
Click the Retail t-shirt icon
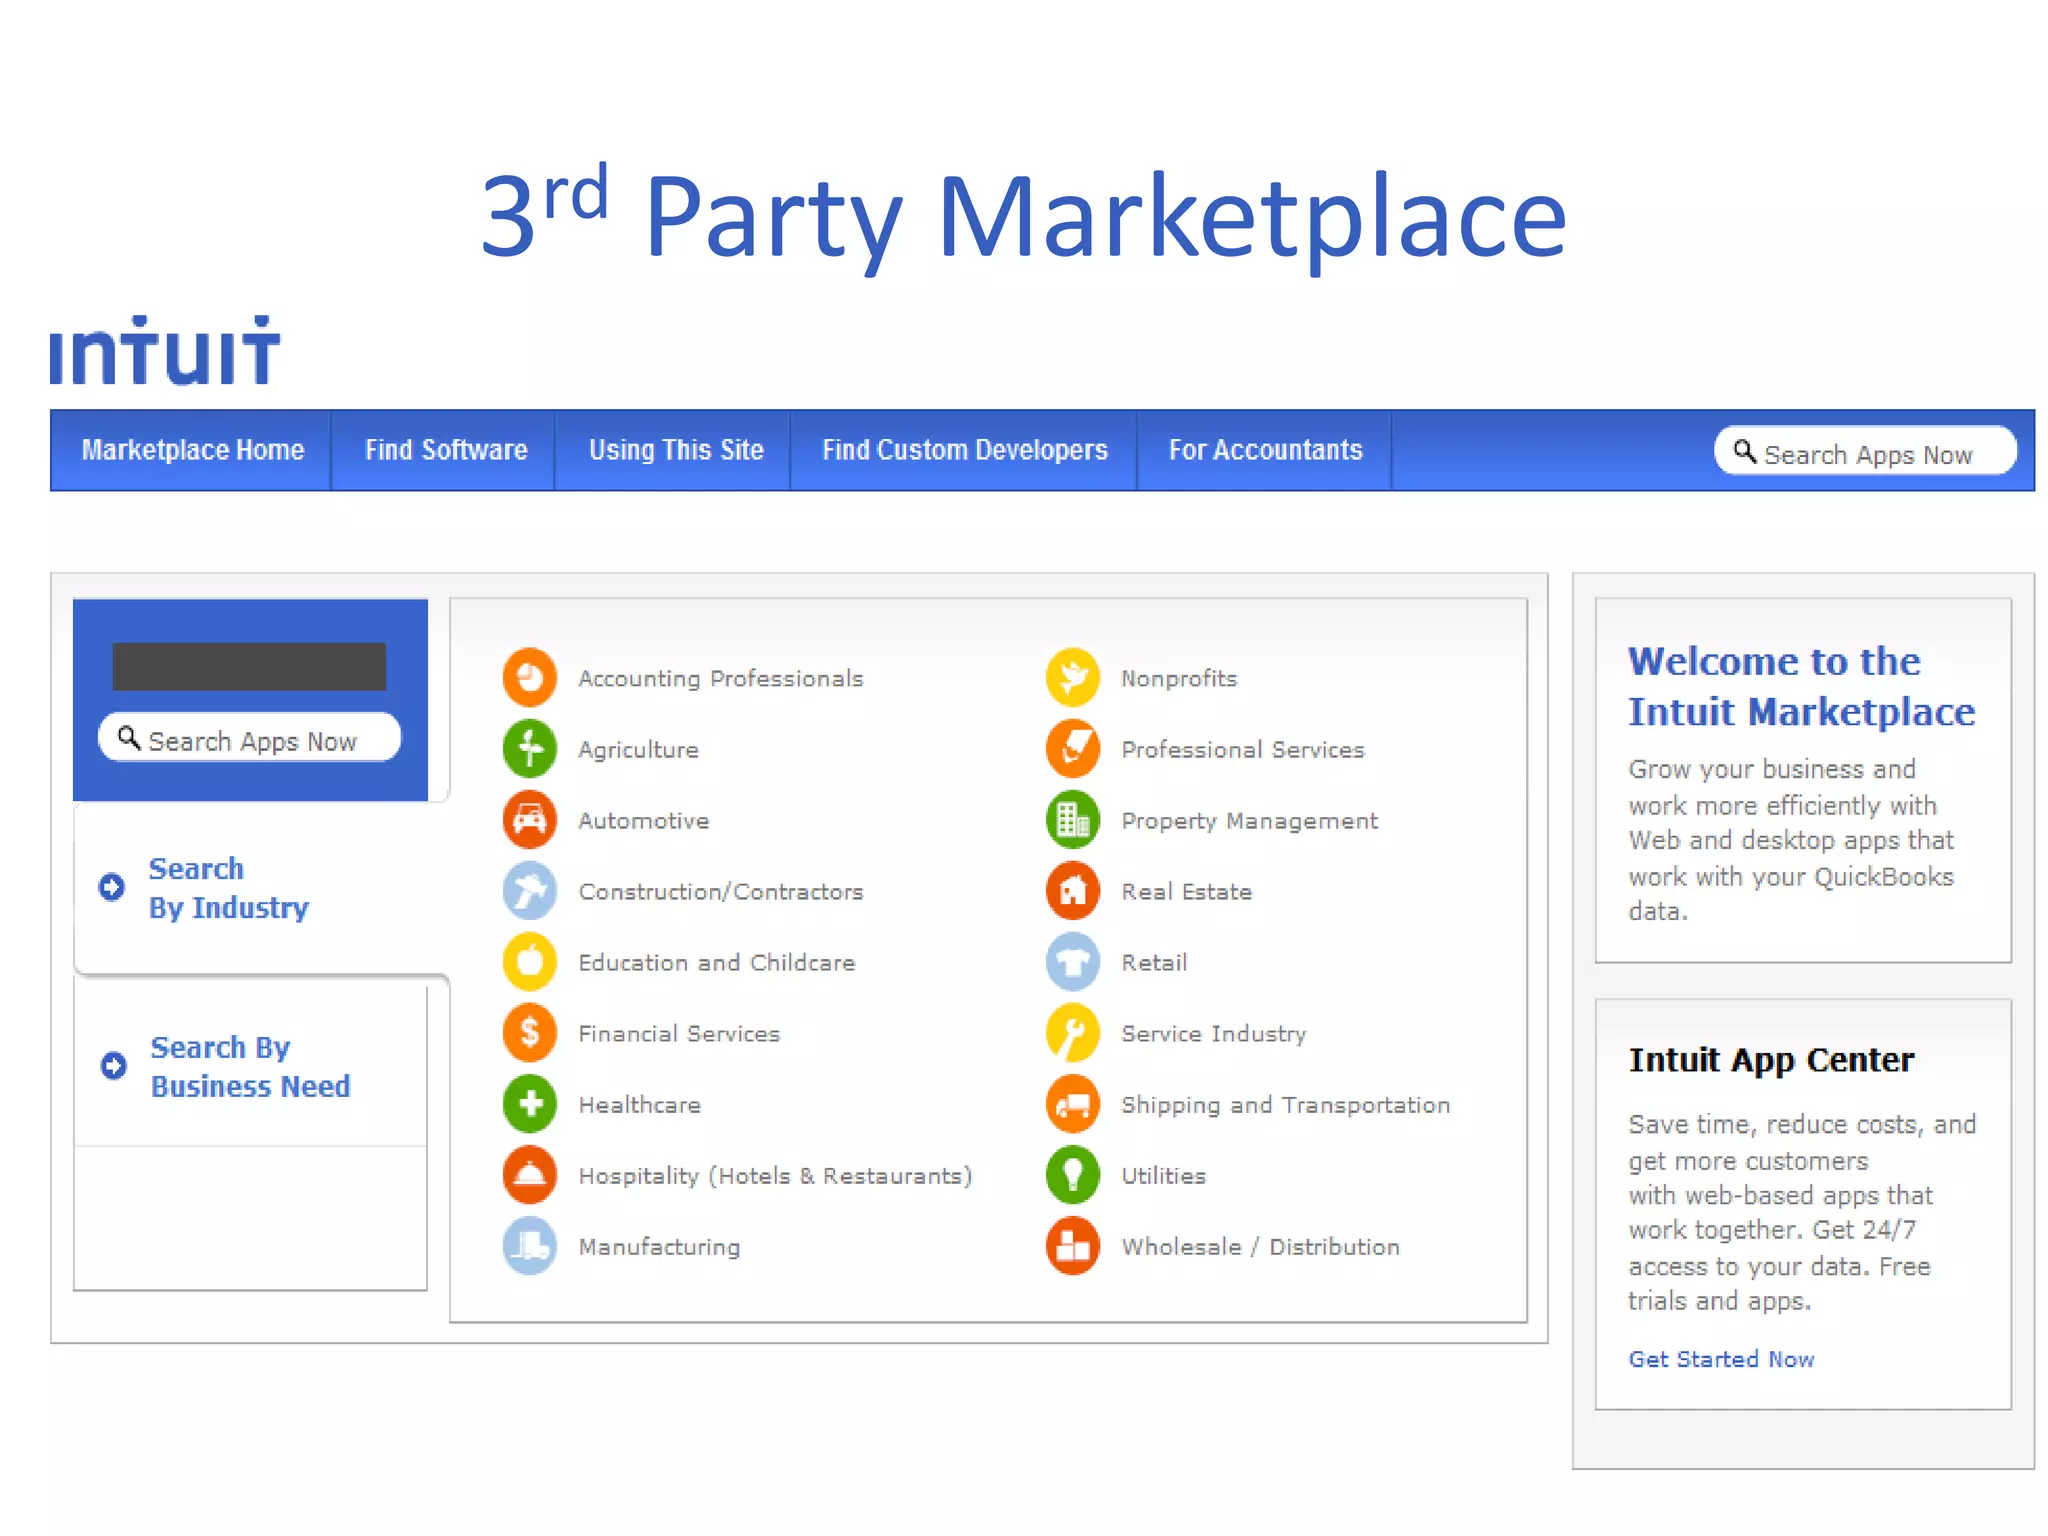tap(1073, 961)
